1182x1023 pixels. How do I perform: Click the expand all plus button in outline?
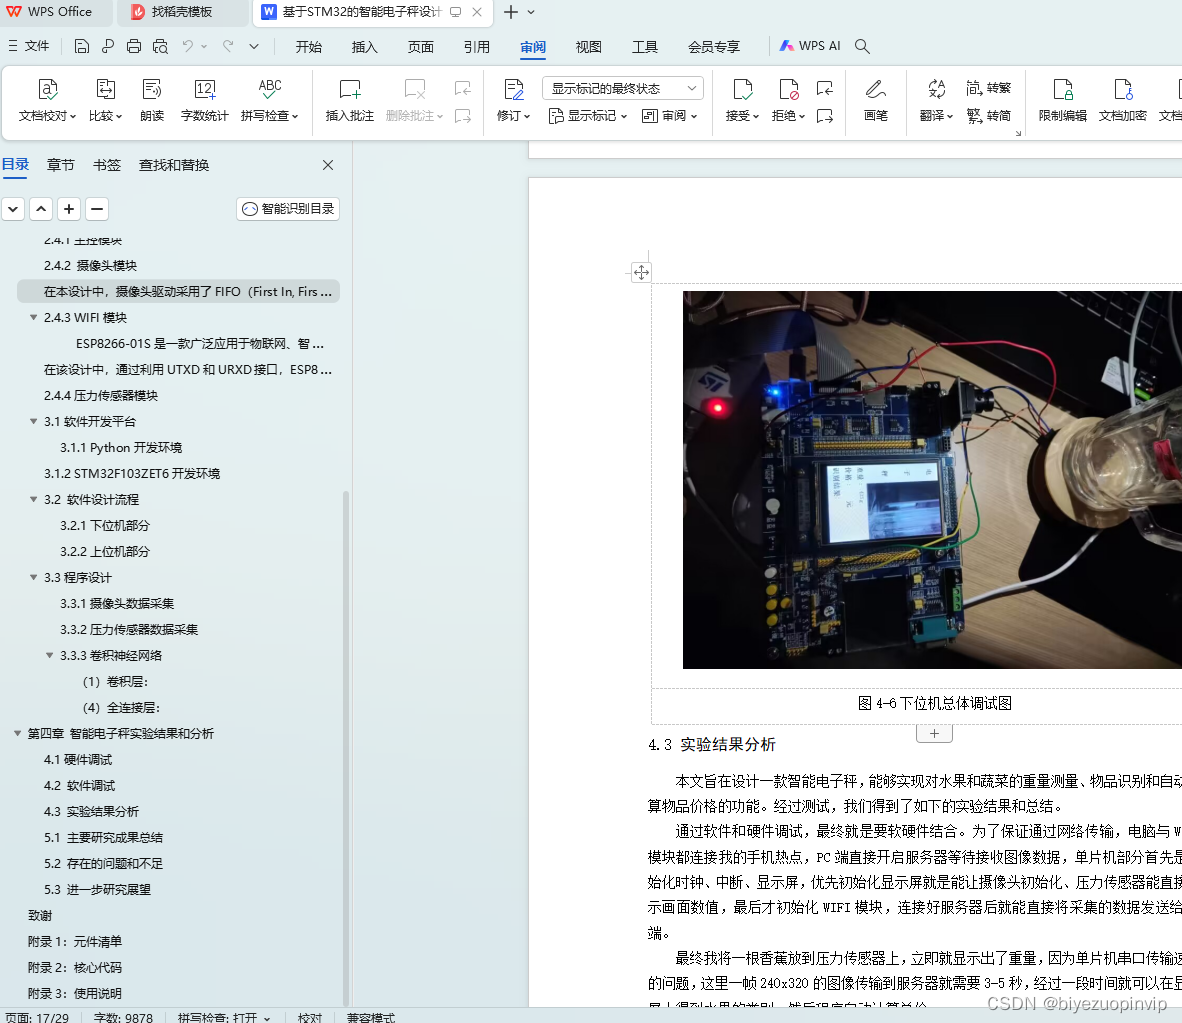click(x=69, y=209)
